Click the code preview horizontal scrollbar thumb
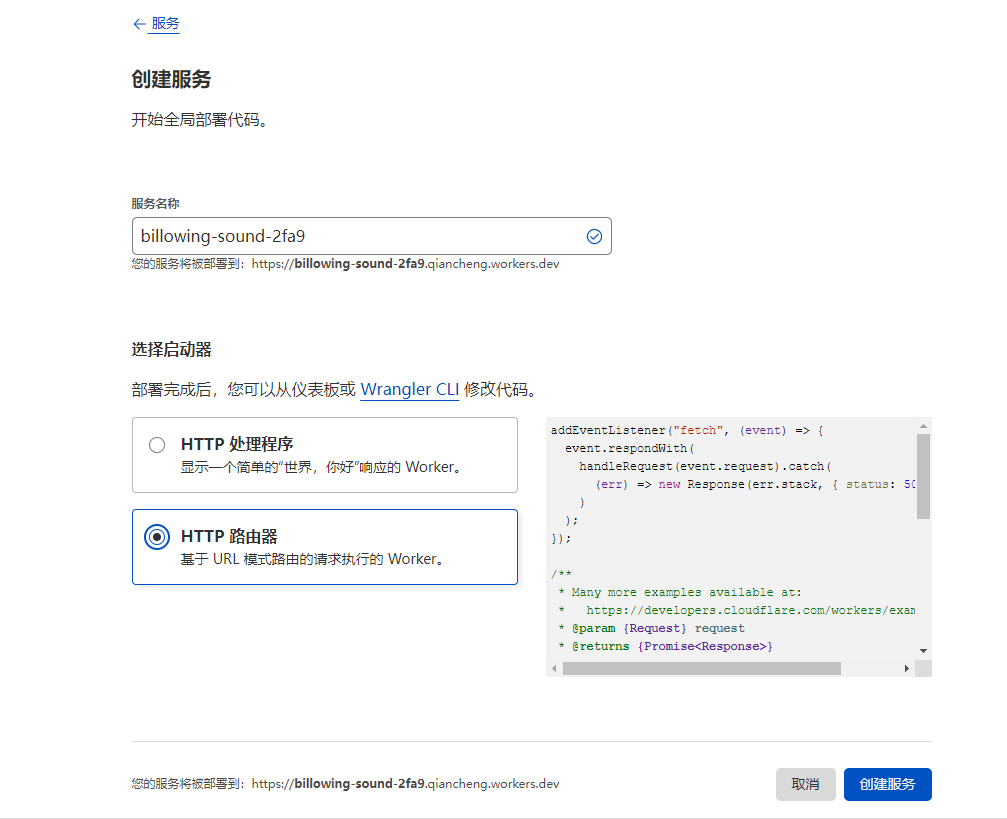The image size is (1007, 819). [701, 669]
